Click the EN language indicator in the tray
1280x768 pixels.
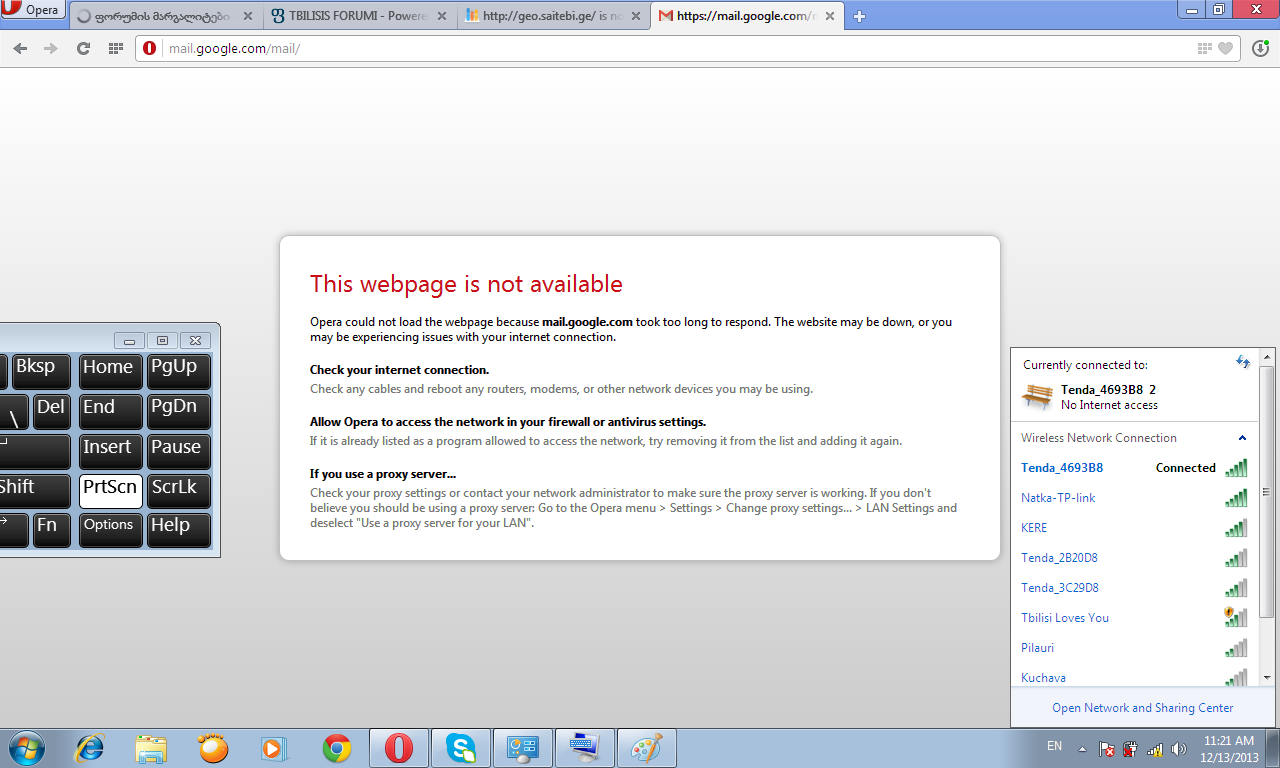(1054, 746)
